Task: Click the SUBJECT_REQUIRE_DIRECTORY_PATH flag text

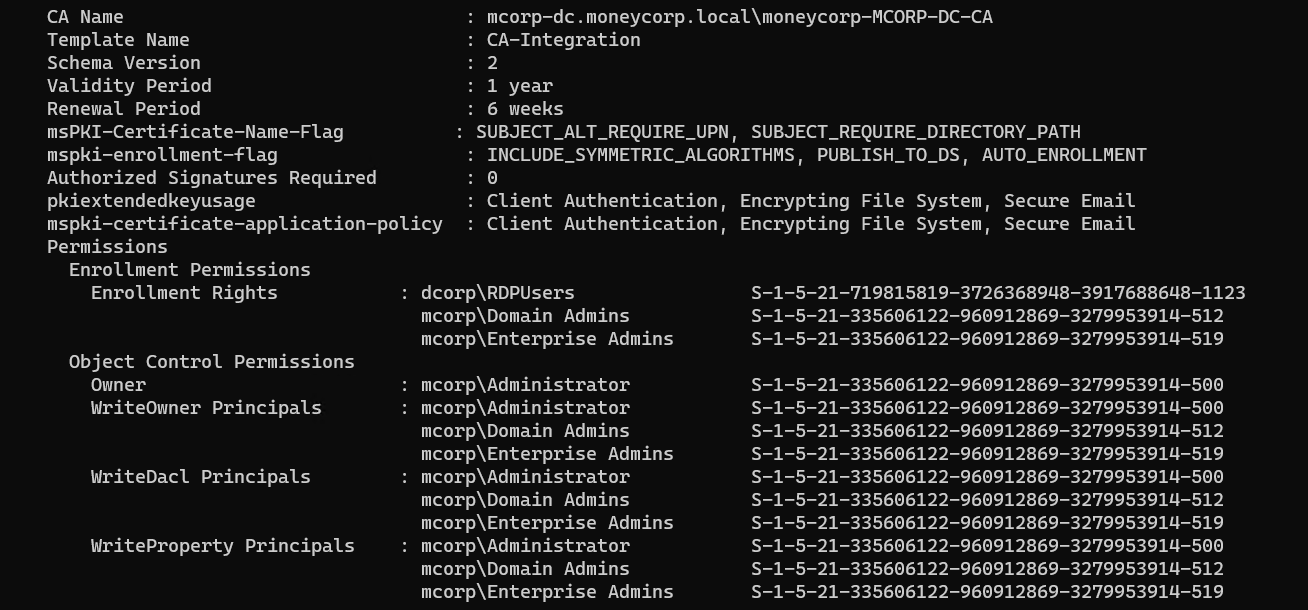Action: pyautogui.click(x=916, y=132)
